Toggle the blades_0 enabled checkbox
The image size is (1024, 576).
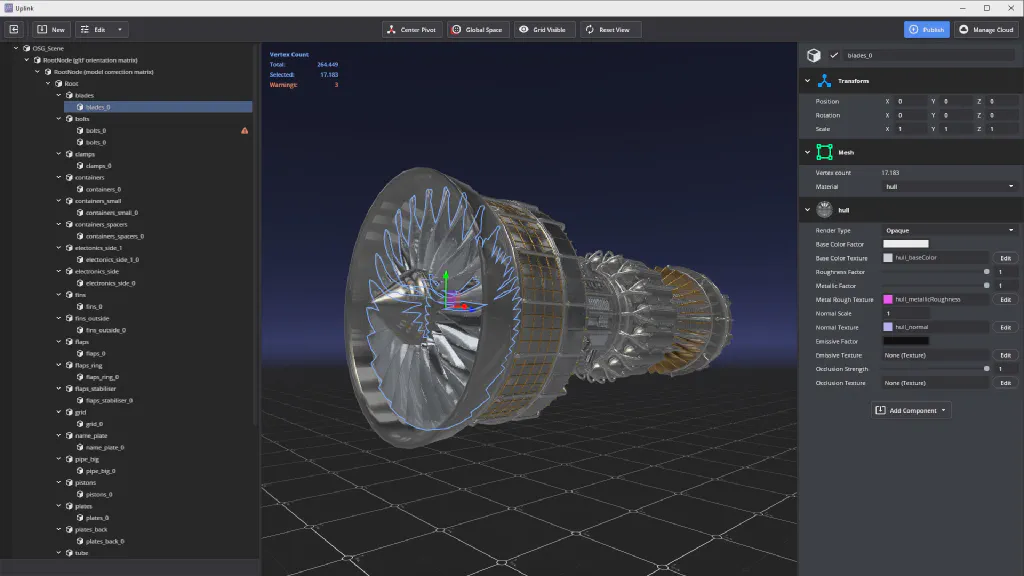click(x=834, y=56)
